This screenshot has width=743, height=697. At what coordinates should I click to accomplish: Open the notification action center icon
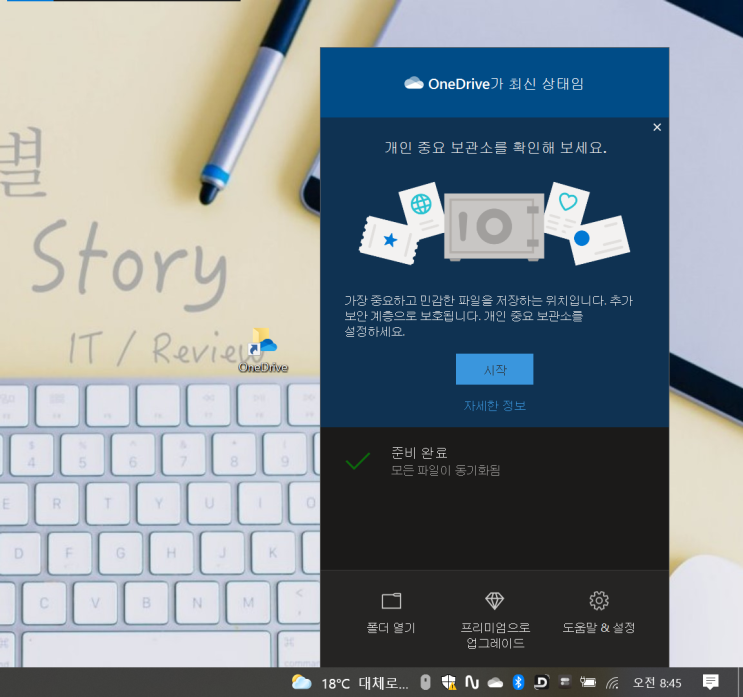[710, 682]
